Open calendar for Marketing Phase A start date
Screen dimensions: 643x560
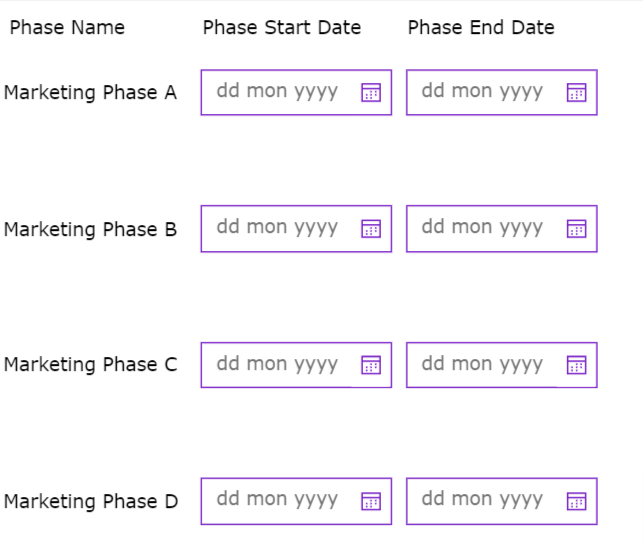[371, 93]
